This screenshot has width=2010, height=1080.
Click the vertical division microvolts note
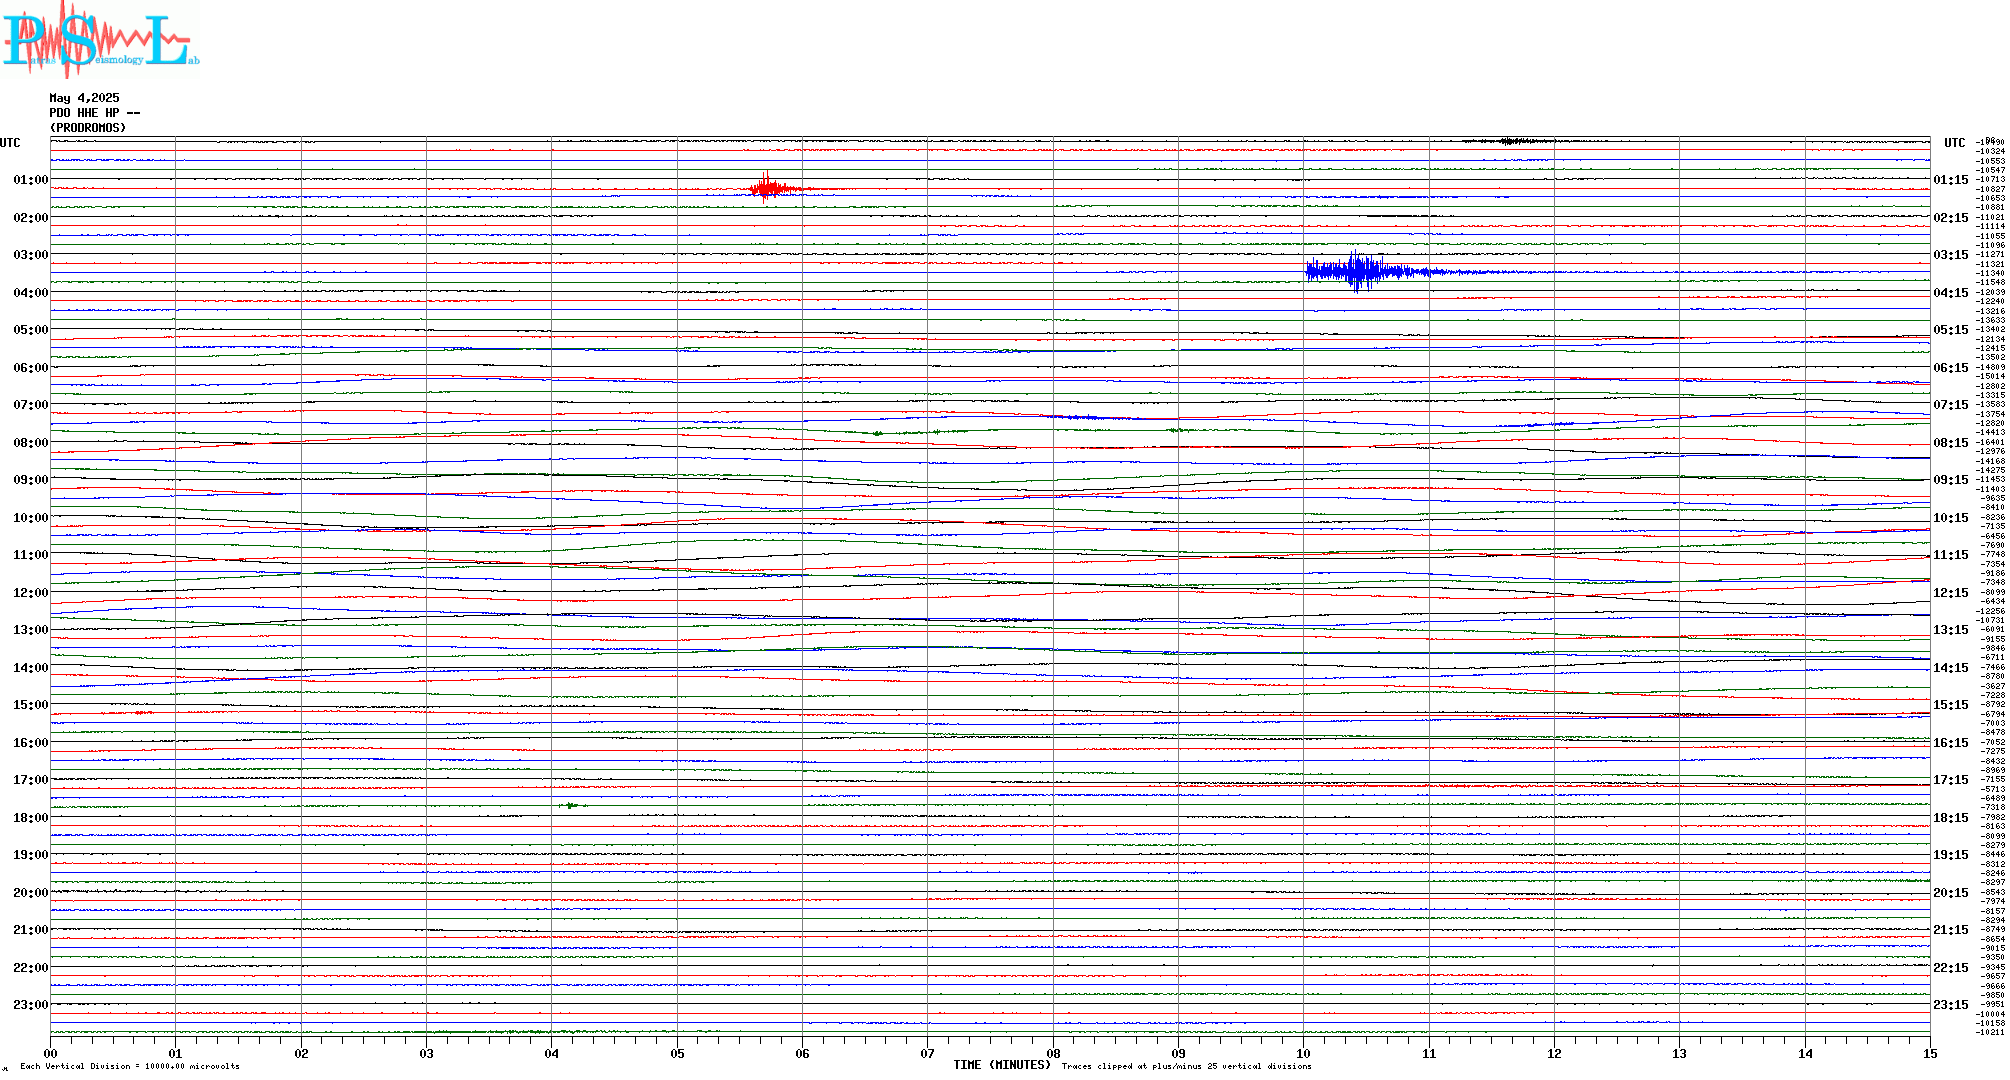tap(130, 1066)
